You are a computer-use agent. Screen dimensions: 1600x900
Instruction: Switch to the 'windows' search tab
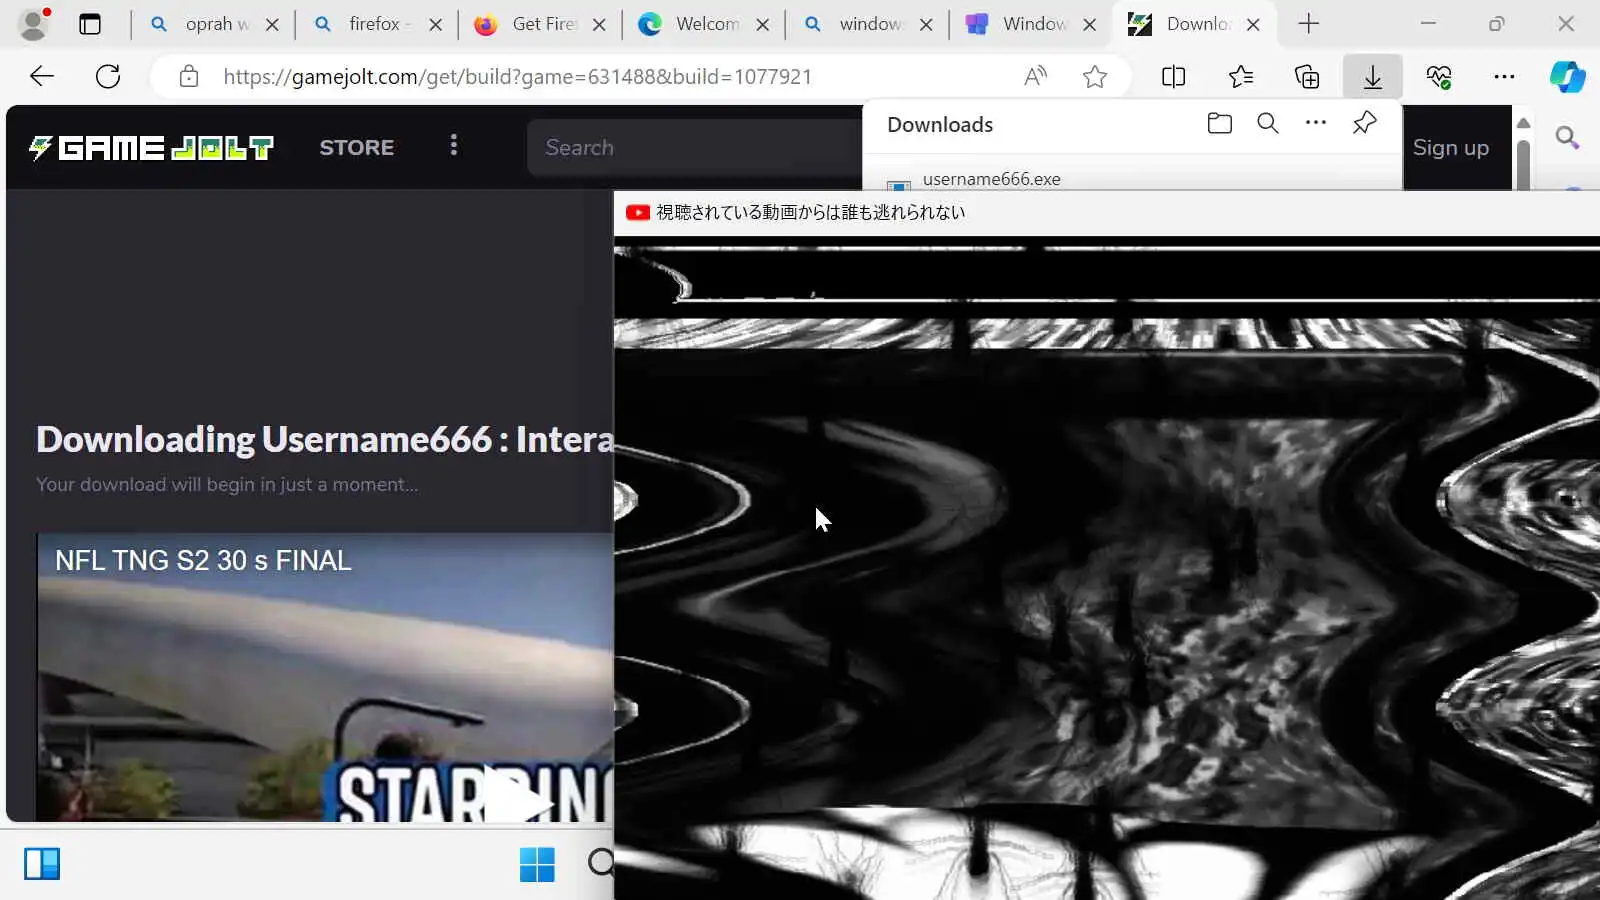(x=869, y=24)
